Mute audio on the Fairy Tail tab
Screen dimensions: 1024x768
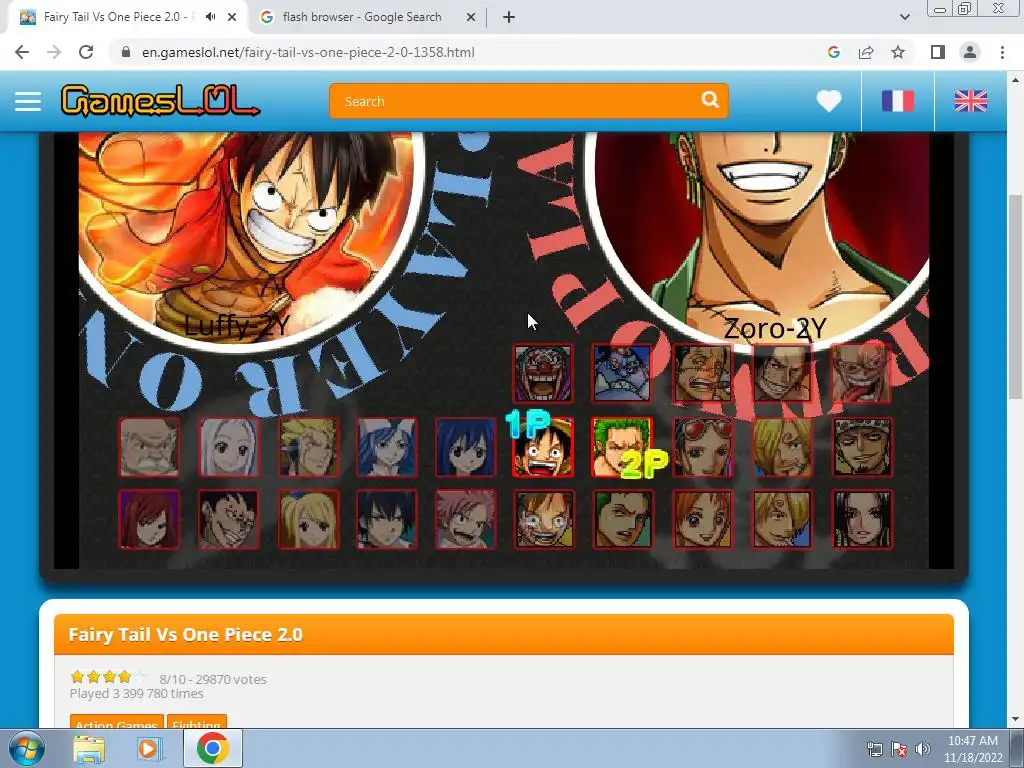click(x=210, y=17)
